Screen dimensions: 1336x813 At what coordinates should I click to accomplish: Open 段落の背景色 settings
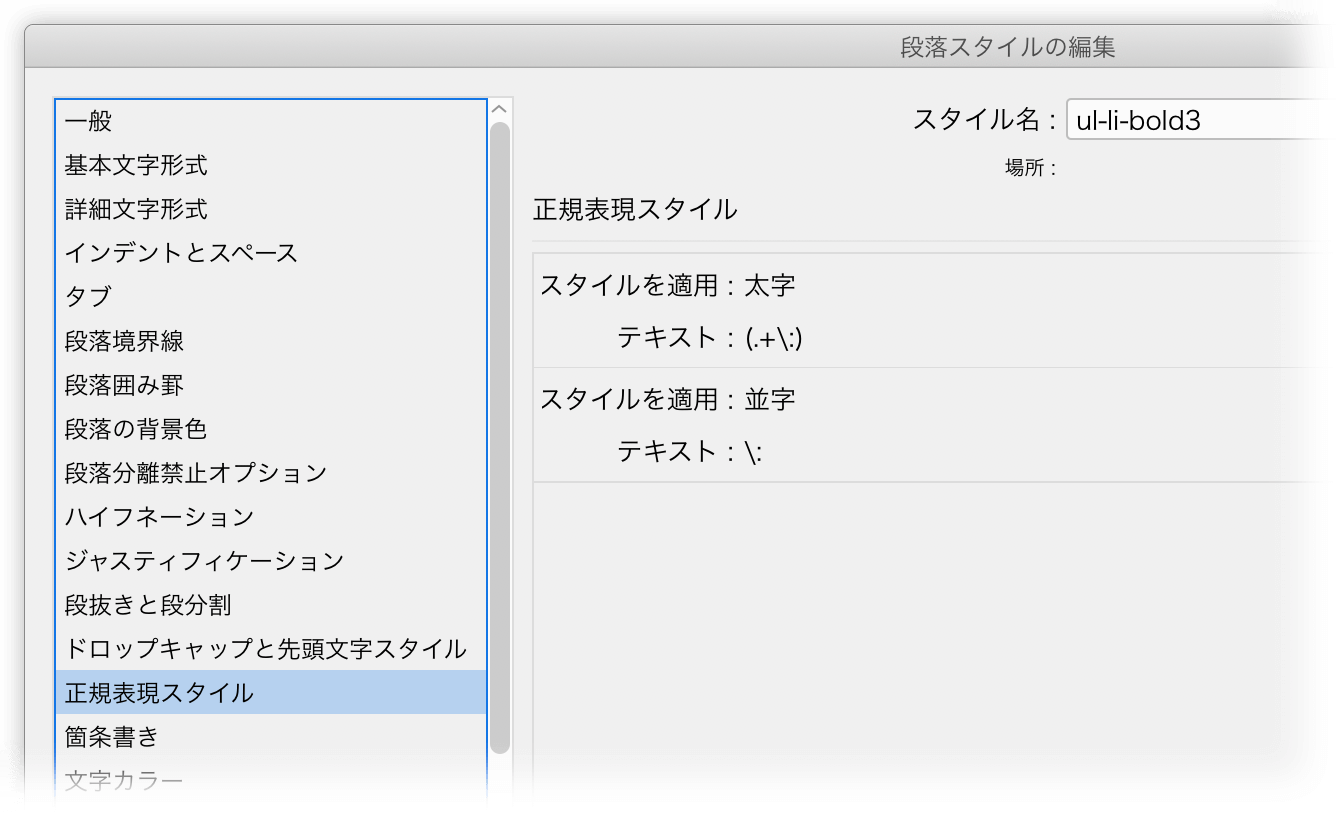[x=271, y=429]
